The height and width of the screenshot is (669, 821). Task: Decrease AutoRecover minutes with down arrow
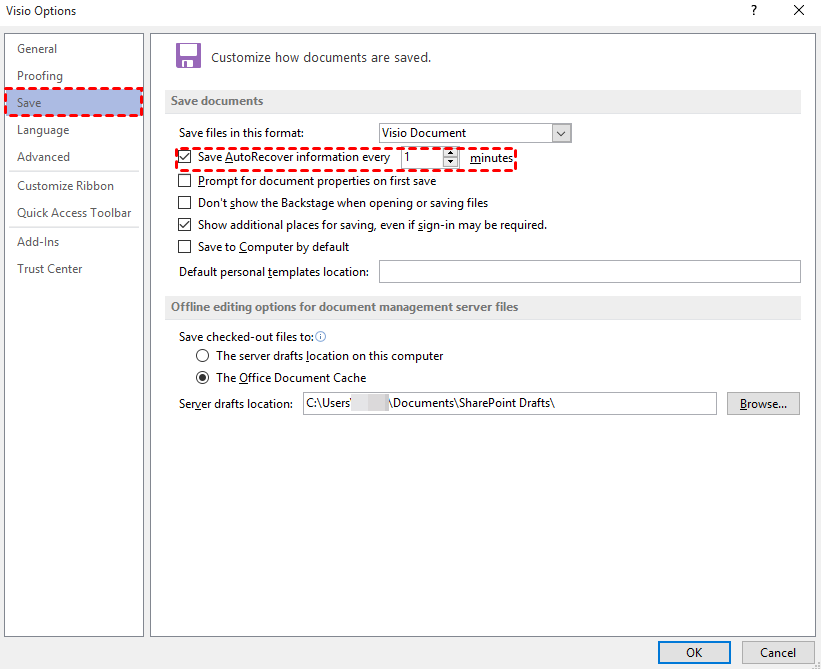point(450,162)
